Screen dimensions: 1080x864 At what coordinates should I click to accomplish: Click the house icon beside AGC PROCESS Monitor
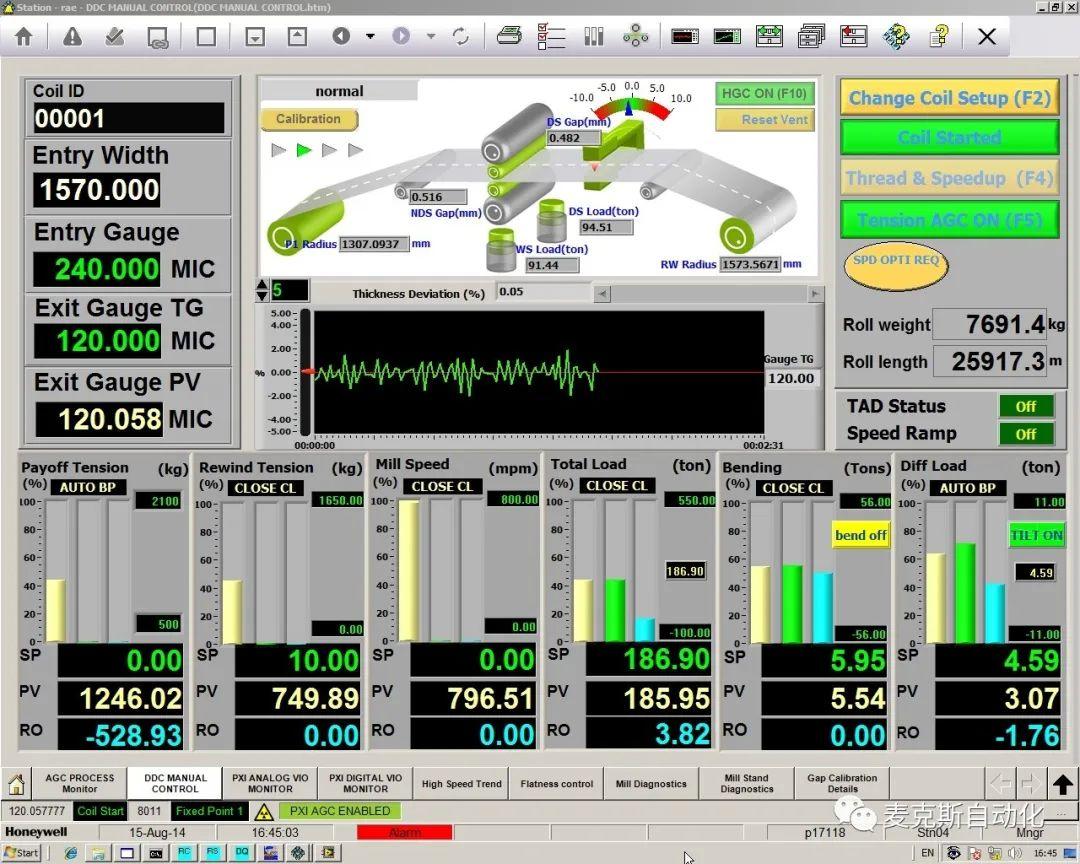pos(16,783)
